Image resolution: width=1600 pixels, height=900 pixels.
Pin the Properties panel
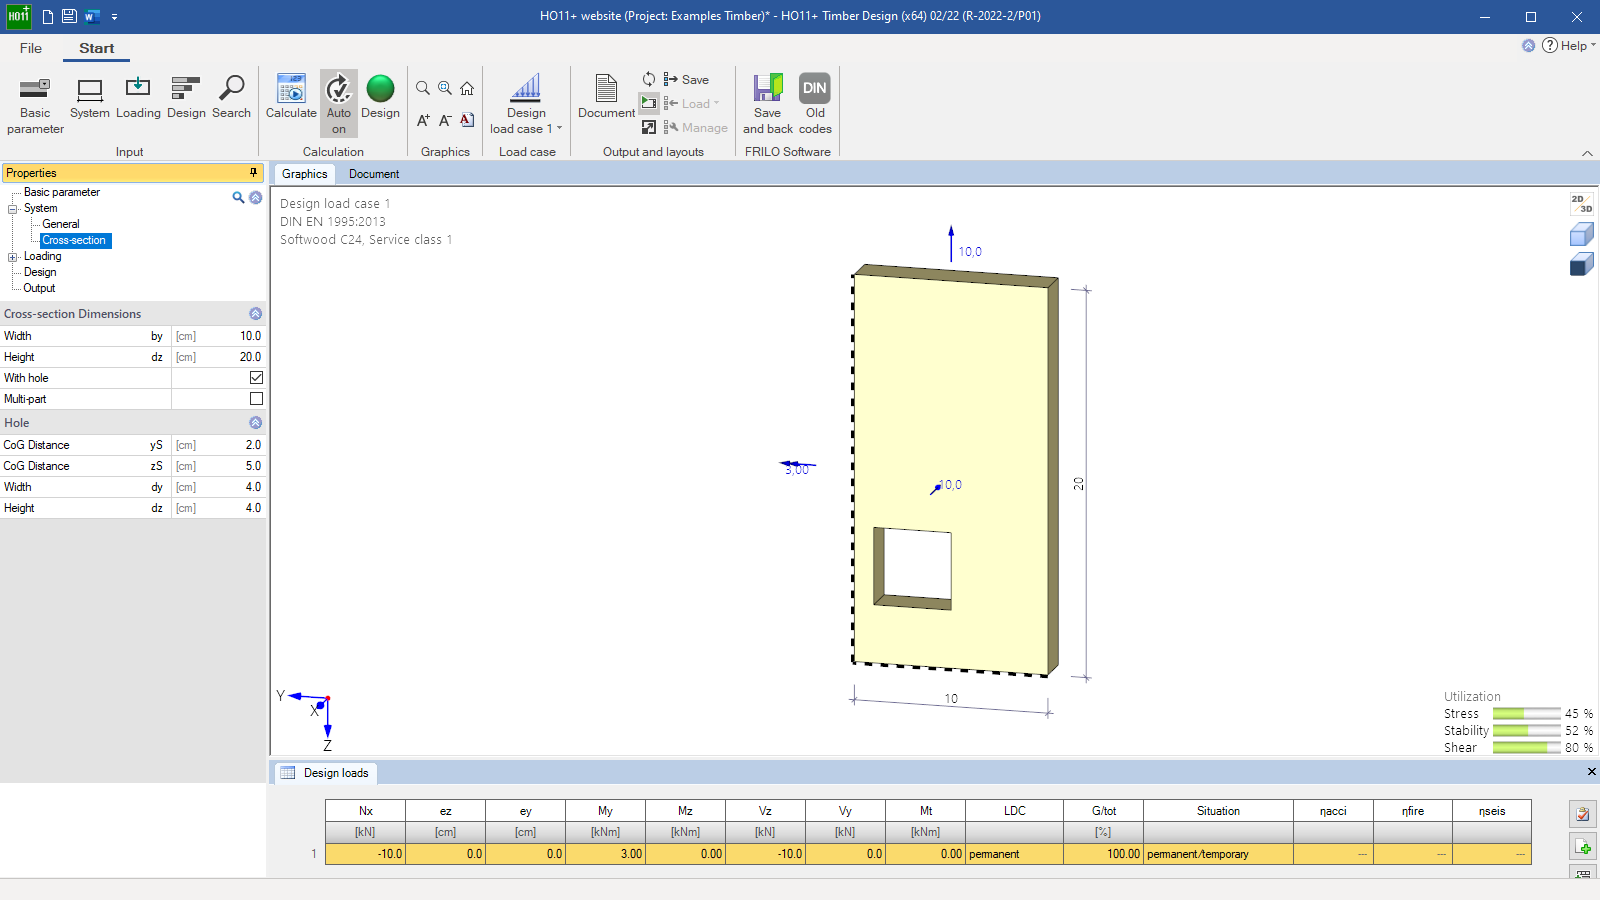[x=253, y=173]
